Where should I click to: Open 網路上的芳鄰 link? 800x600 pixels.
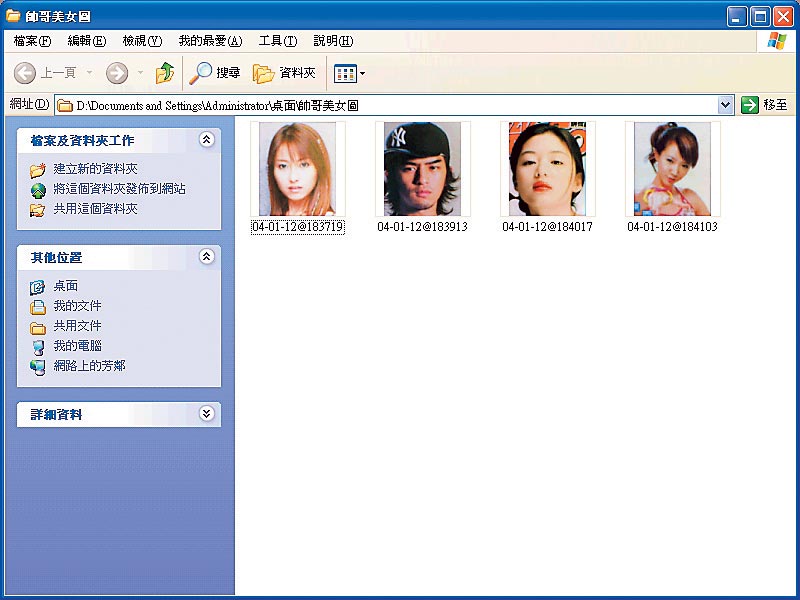click(x=89, y=365)
